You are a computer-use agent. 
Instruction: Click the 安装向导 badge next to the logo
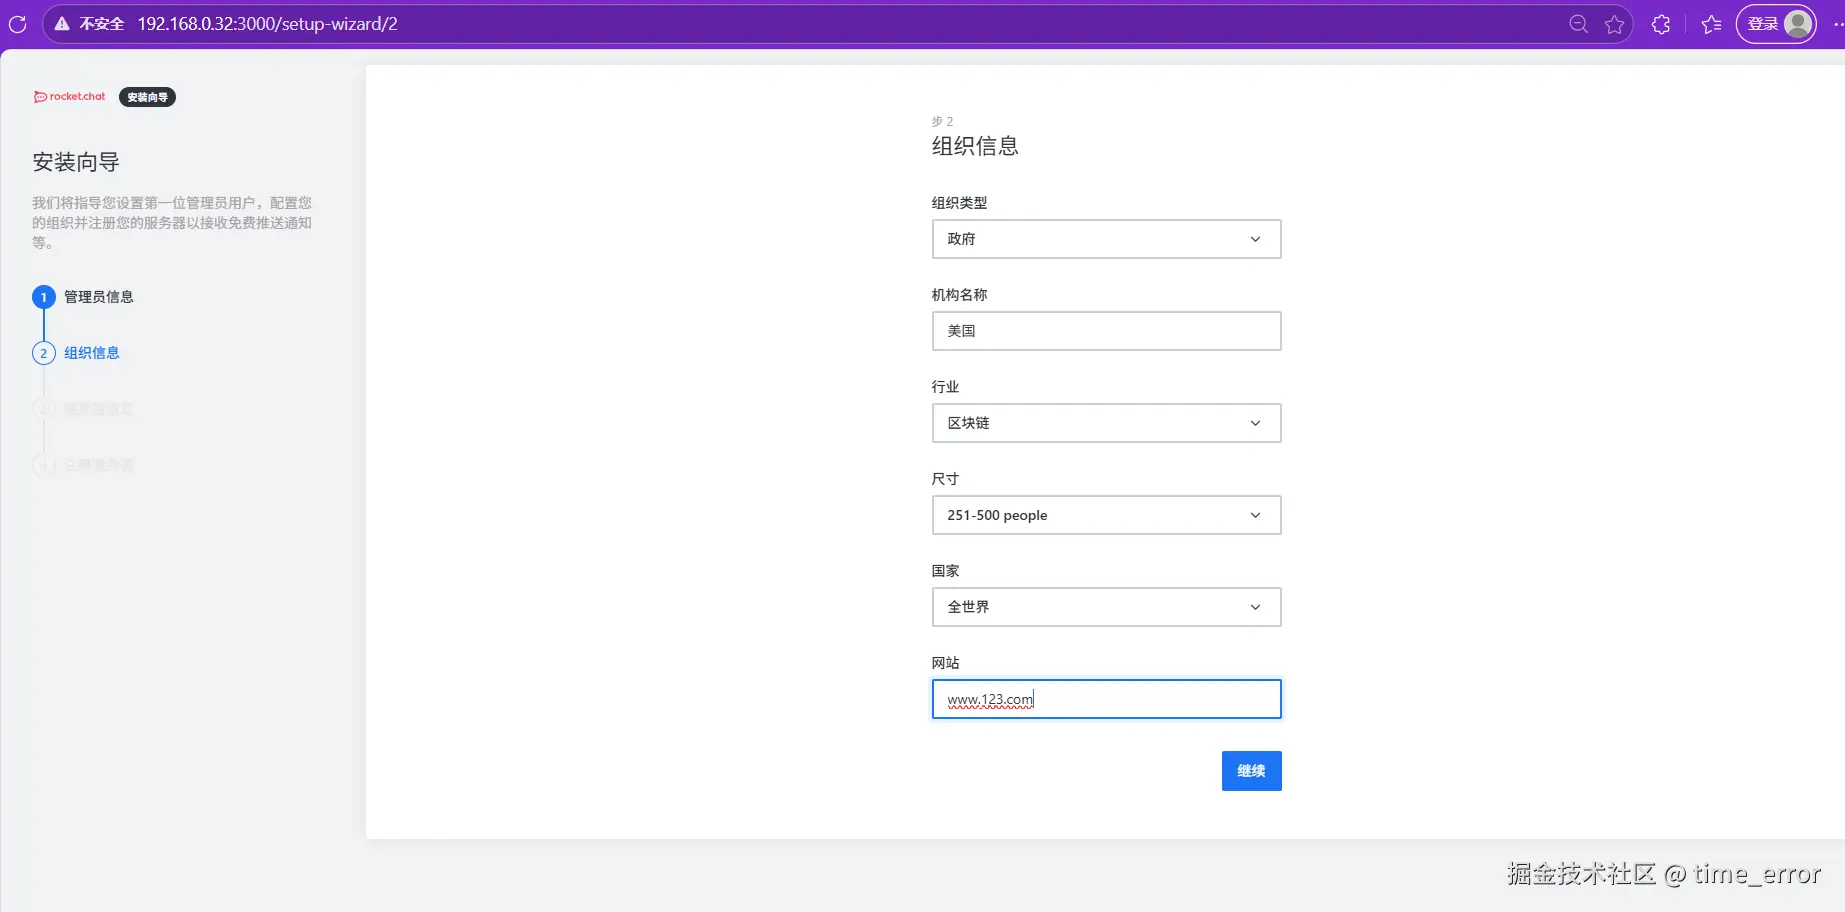pos(146,96)
